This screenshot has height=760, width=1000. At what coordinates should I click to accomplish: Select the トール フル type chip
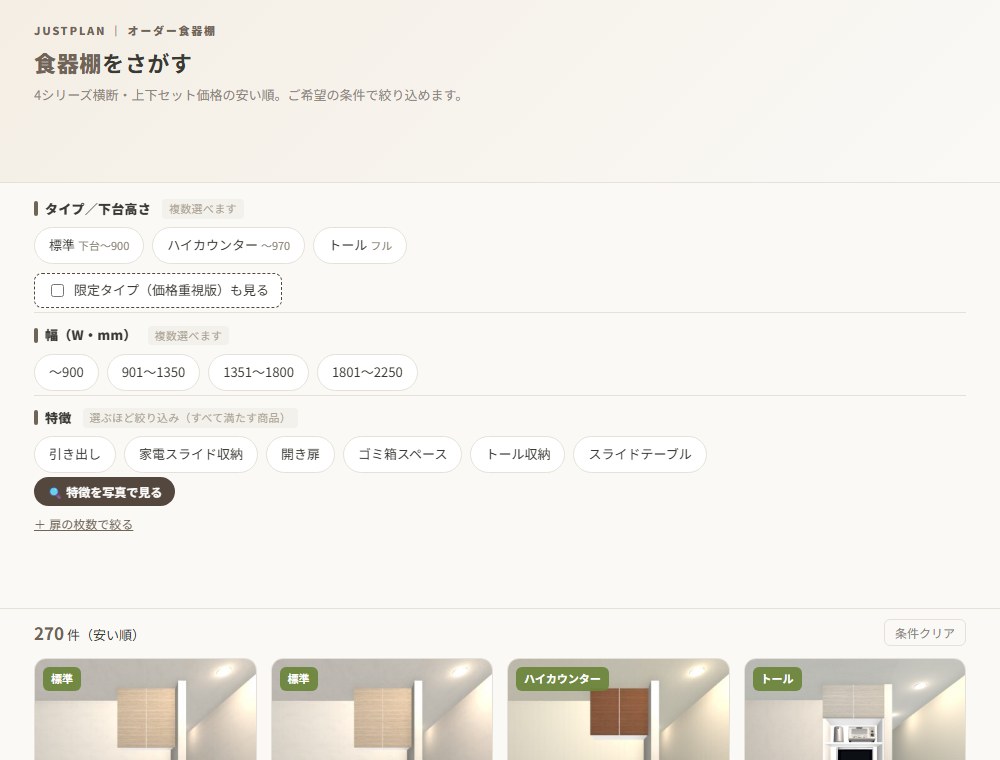360,245
